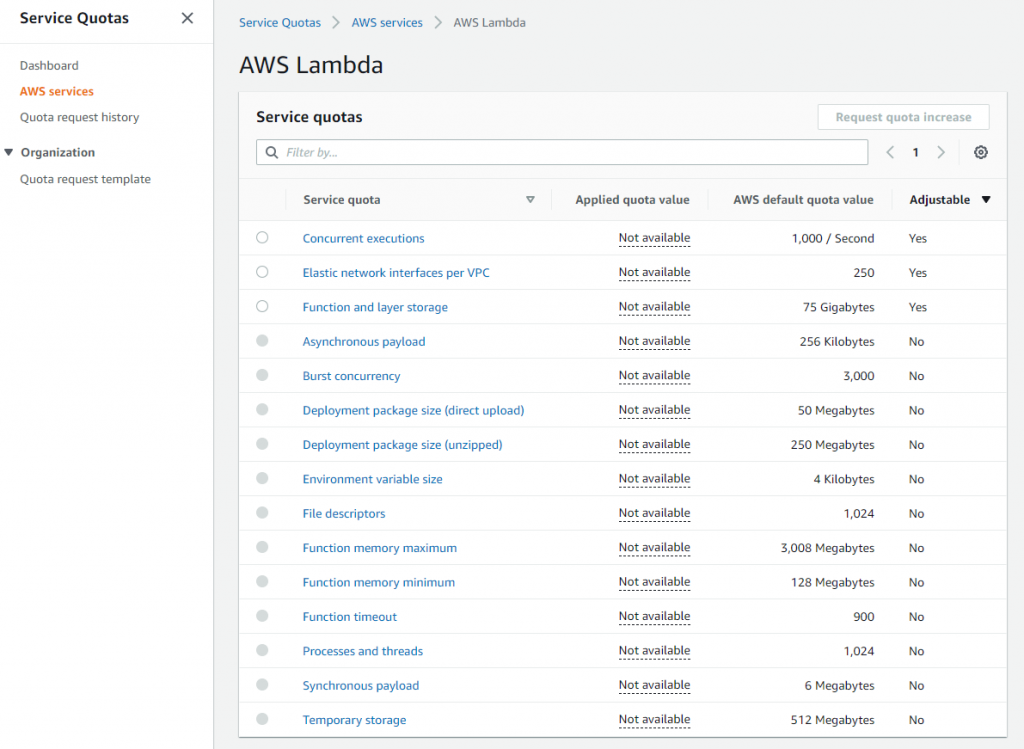Open the Quota request template page
Viewport: 1024px width, 749px height.
85,178
